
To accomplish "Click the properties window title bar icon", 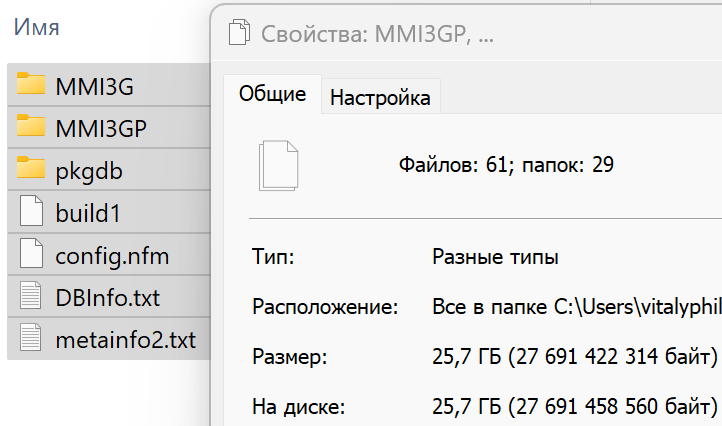I will (x=239, y=32).
